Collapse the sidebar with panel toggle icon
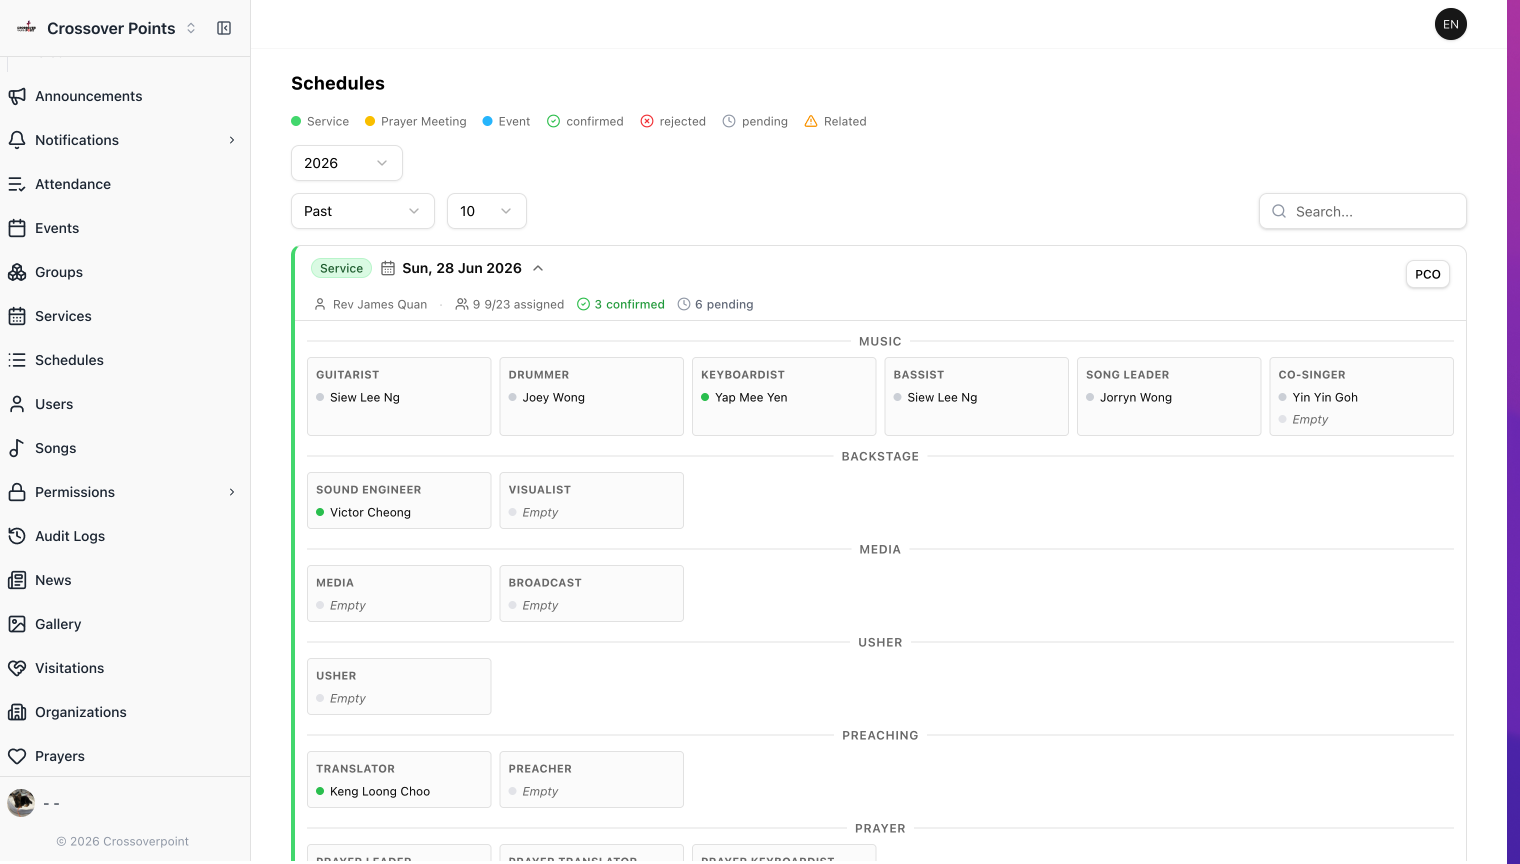The image size is (1520, 864). 224,28
